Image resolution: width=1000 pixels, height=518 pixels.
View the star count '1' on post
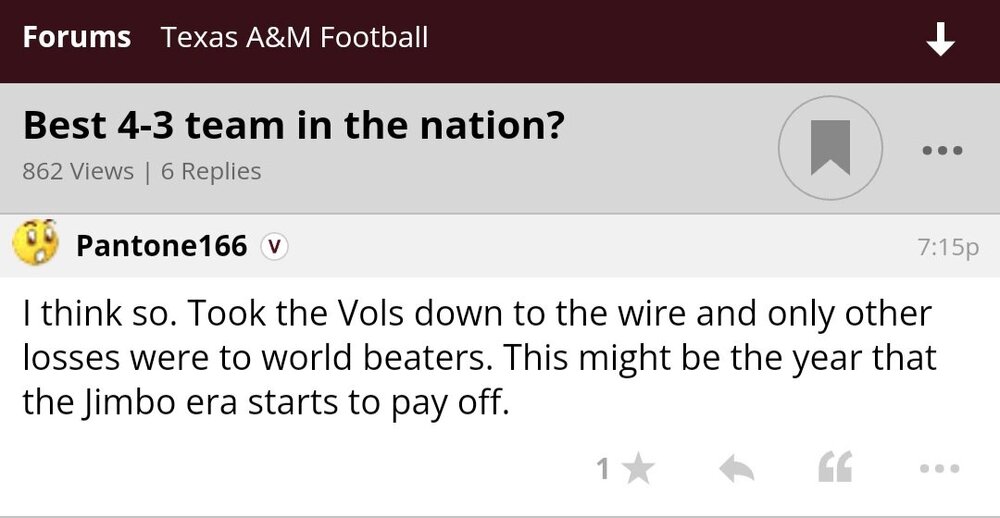603,469
